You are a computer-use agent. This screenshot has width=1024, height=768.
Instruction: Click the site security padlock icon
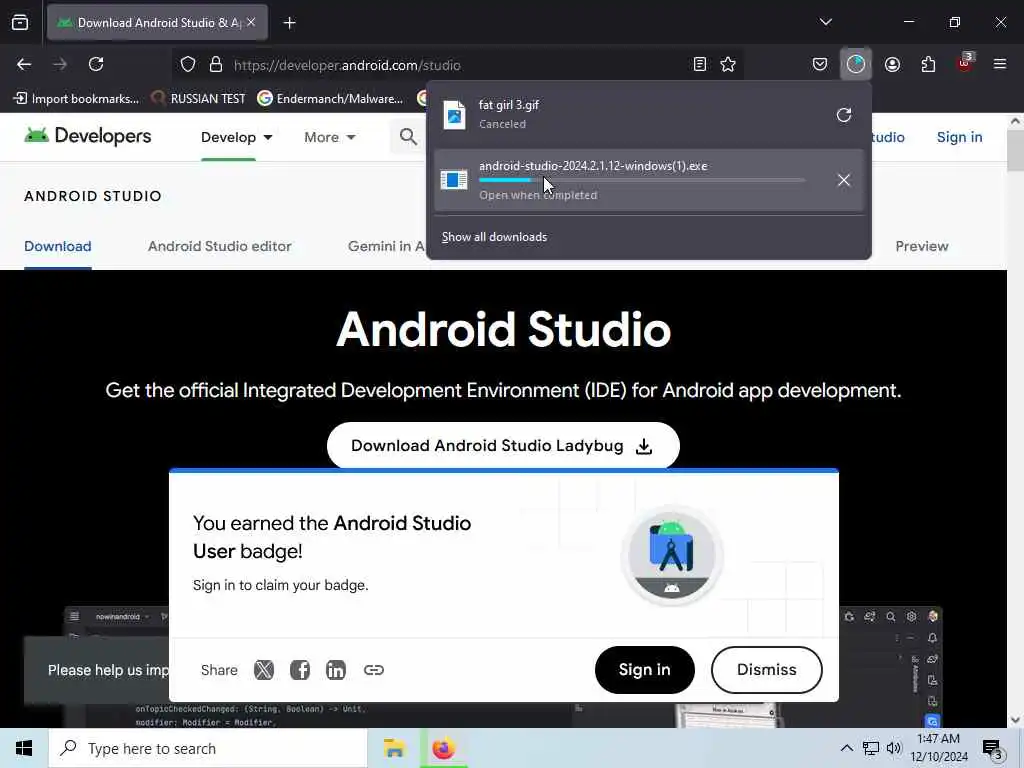[x=216, y=65]
